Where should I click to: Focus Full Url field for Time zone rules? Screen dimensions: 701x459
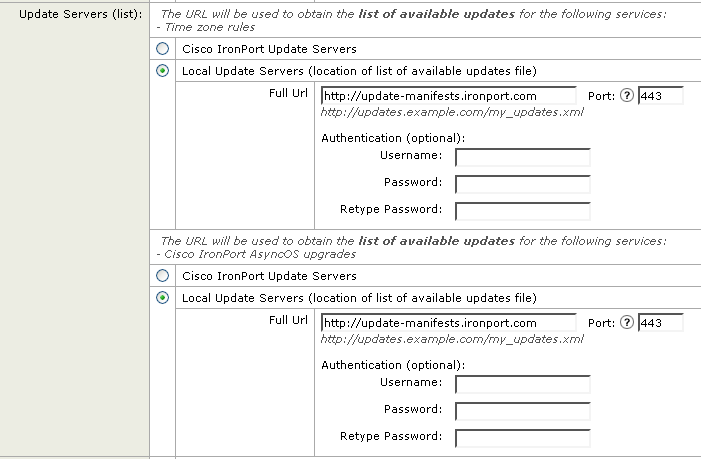tap(448, 96)
